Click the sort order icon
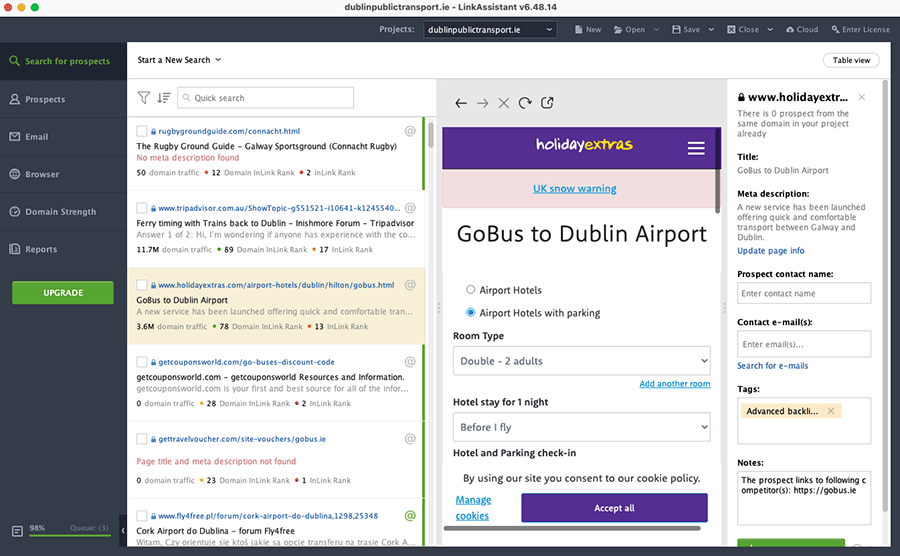Image resolution: width=900 pixels, height=556 pixels. [x=164, y=98]
